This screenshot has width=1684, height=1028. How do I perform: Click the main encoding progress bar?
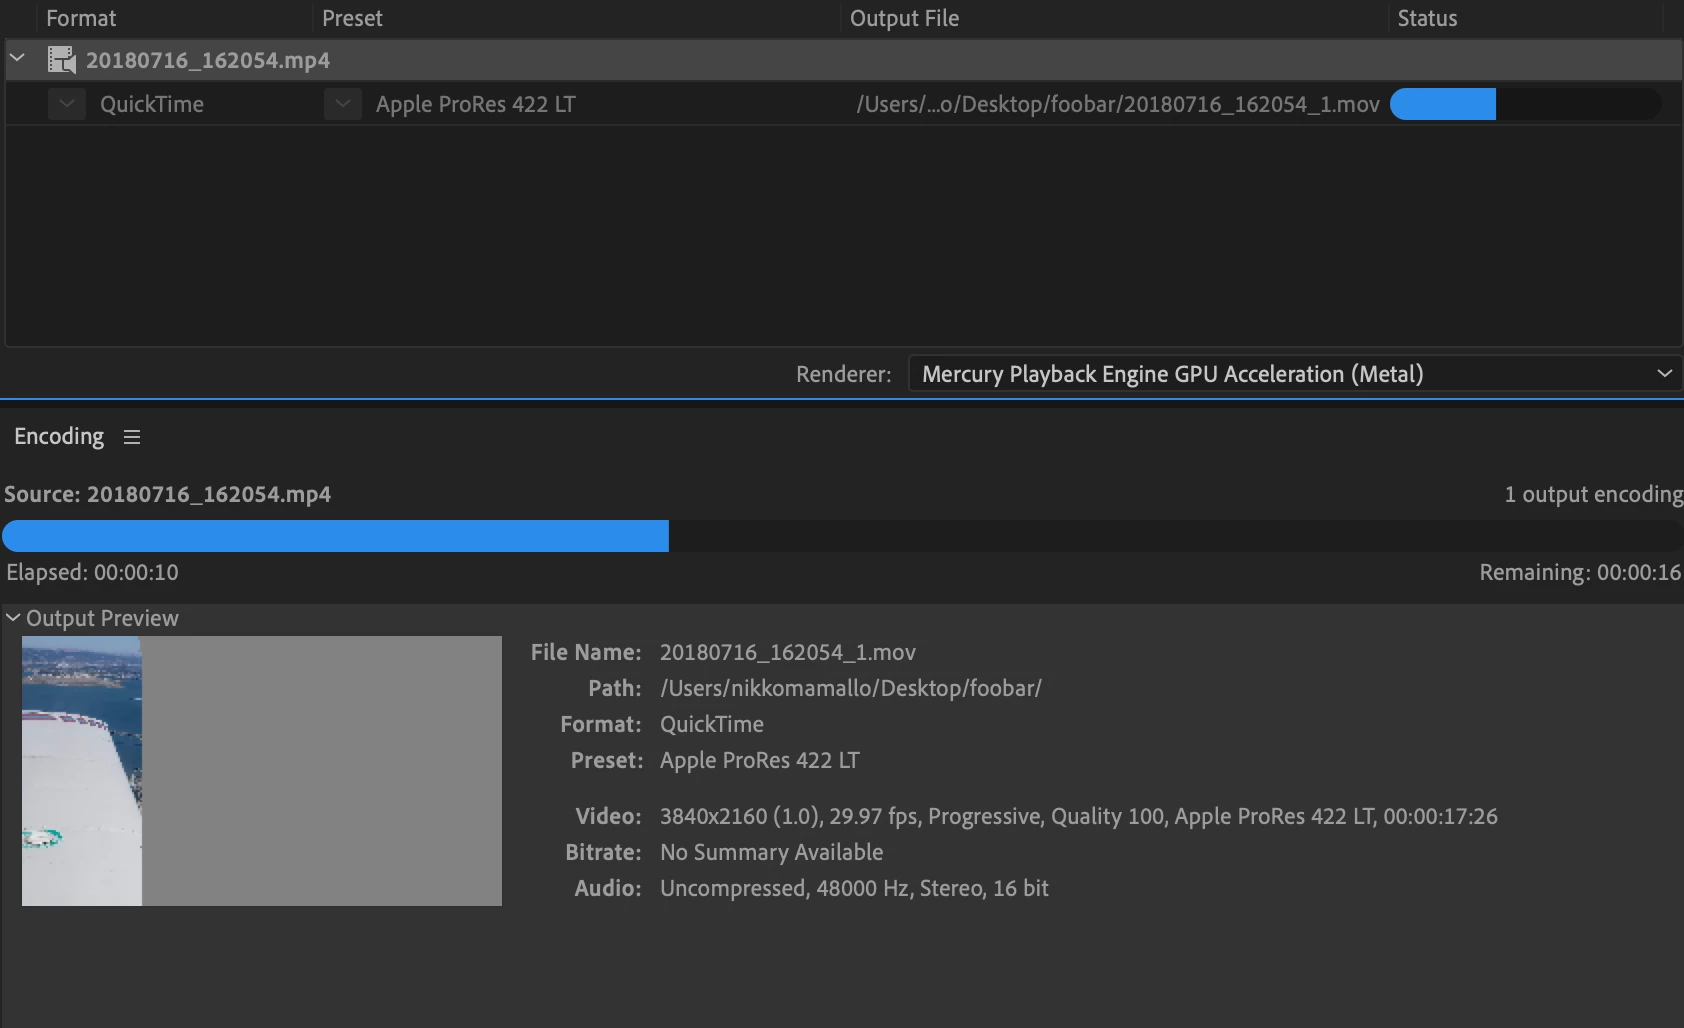coord(842,536)
